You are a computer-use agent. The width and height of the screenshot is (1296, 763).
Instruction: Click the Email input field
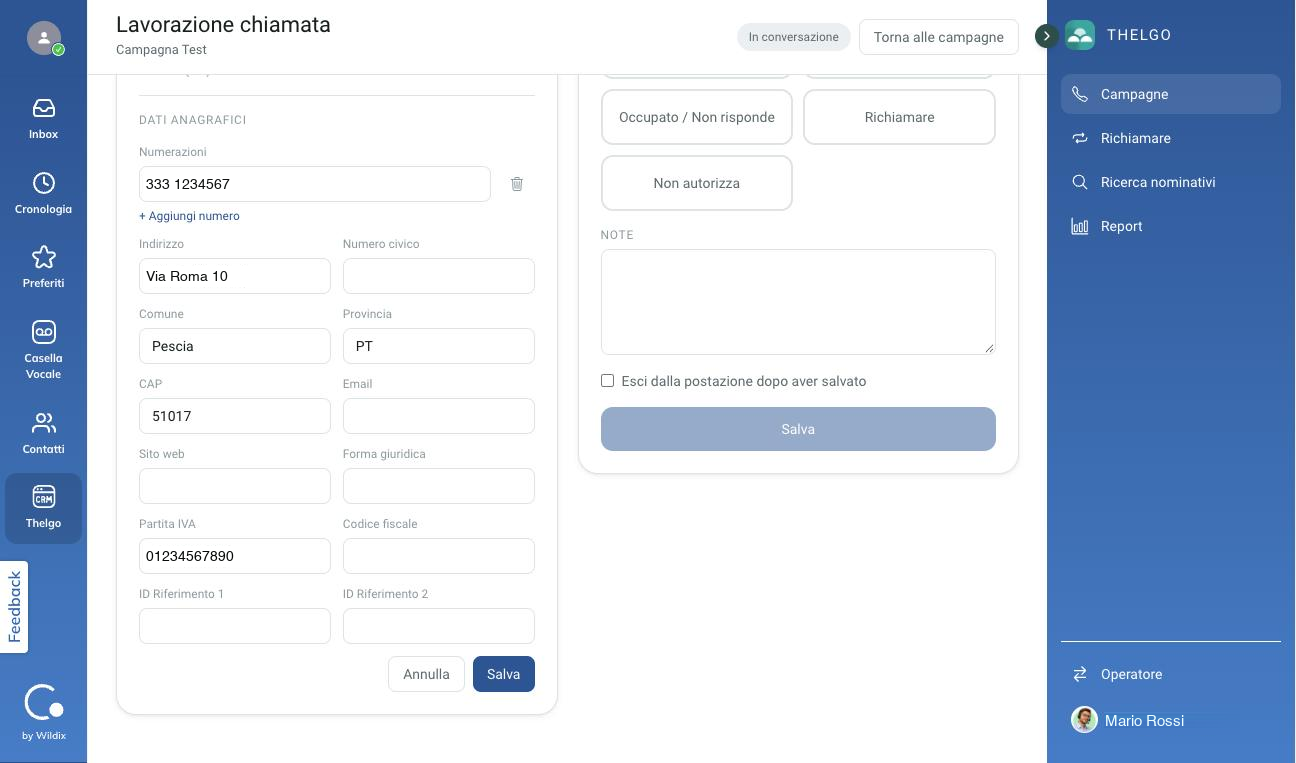coord(439,416)
